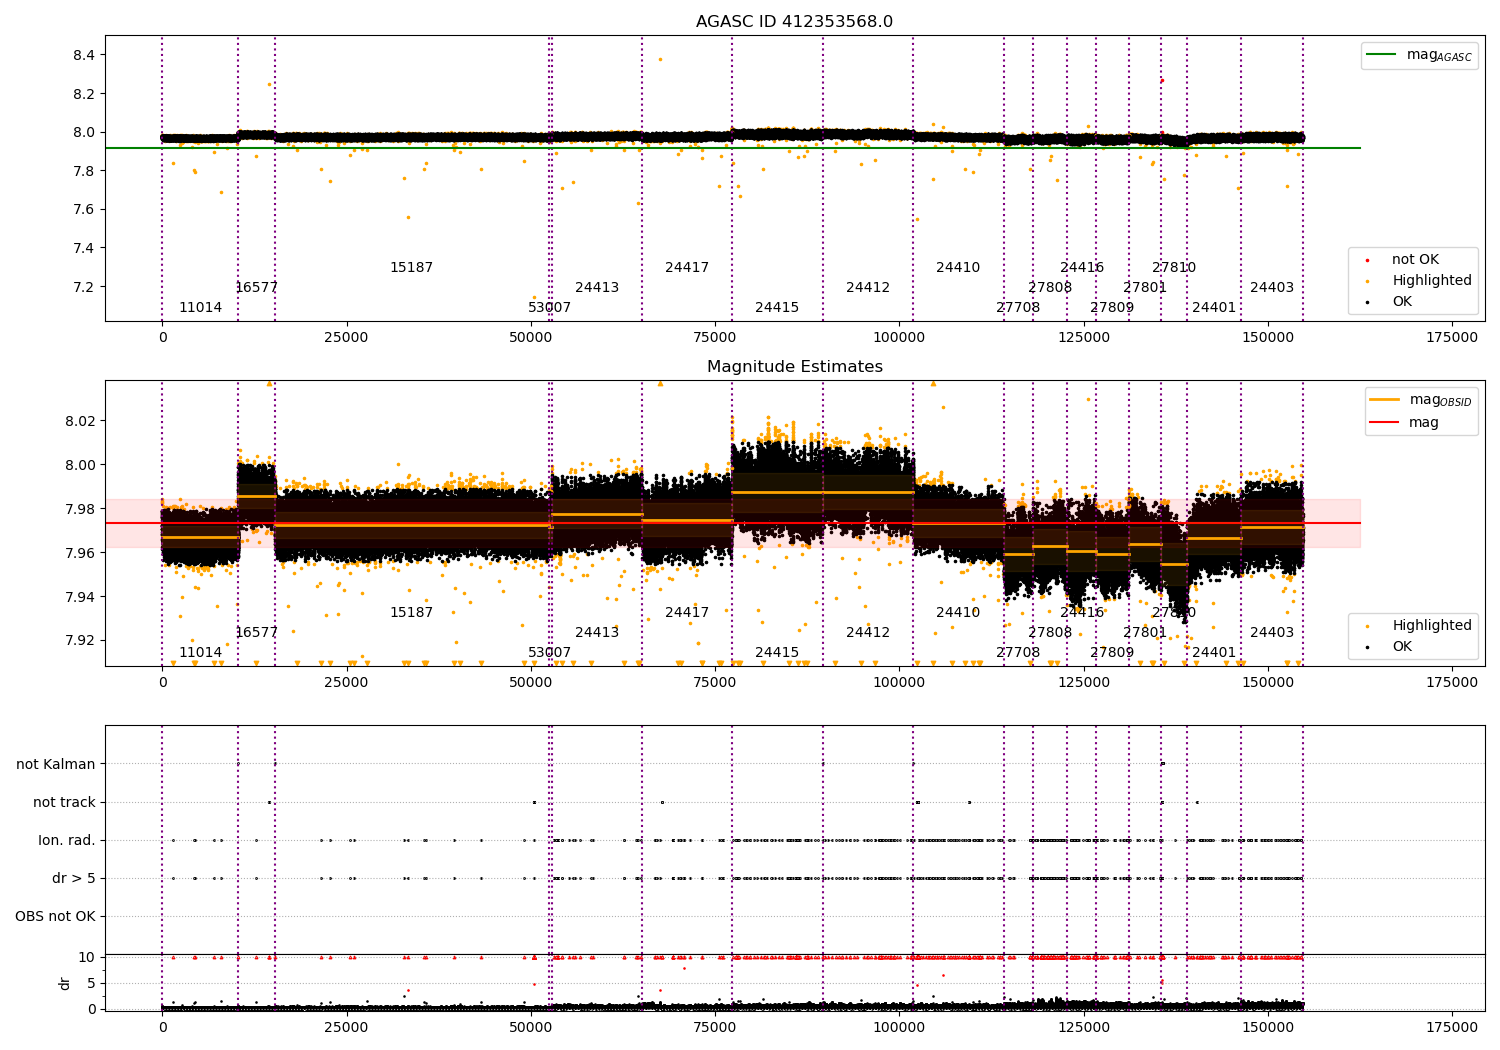Image resolution: width=1500 pixels, height=1050 pixels.
Task: Click obsid label 24415 in Magnitude Estimates plot
Action: [777, 653]
